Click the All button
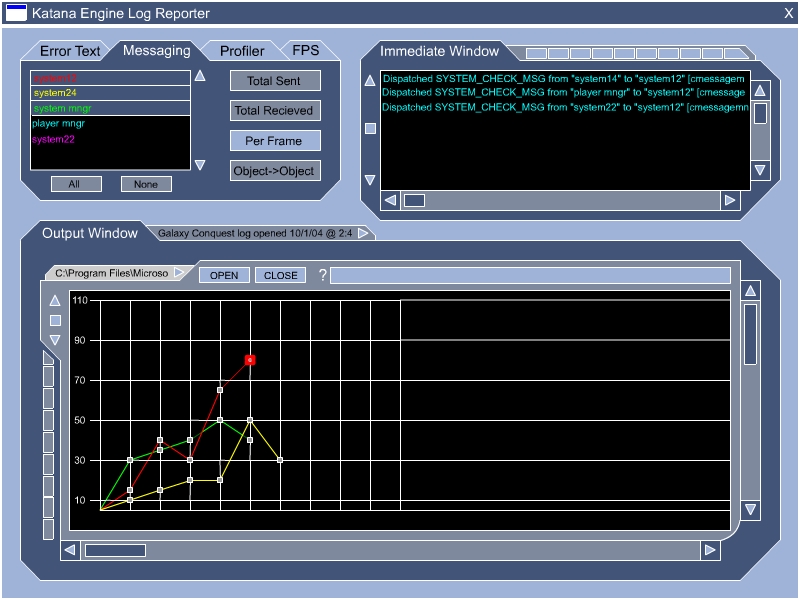 click(x=76, y=184)
